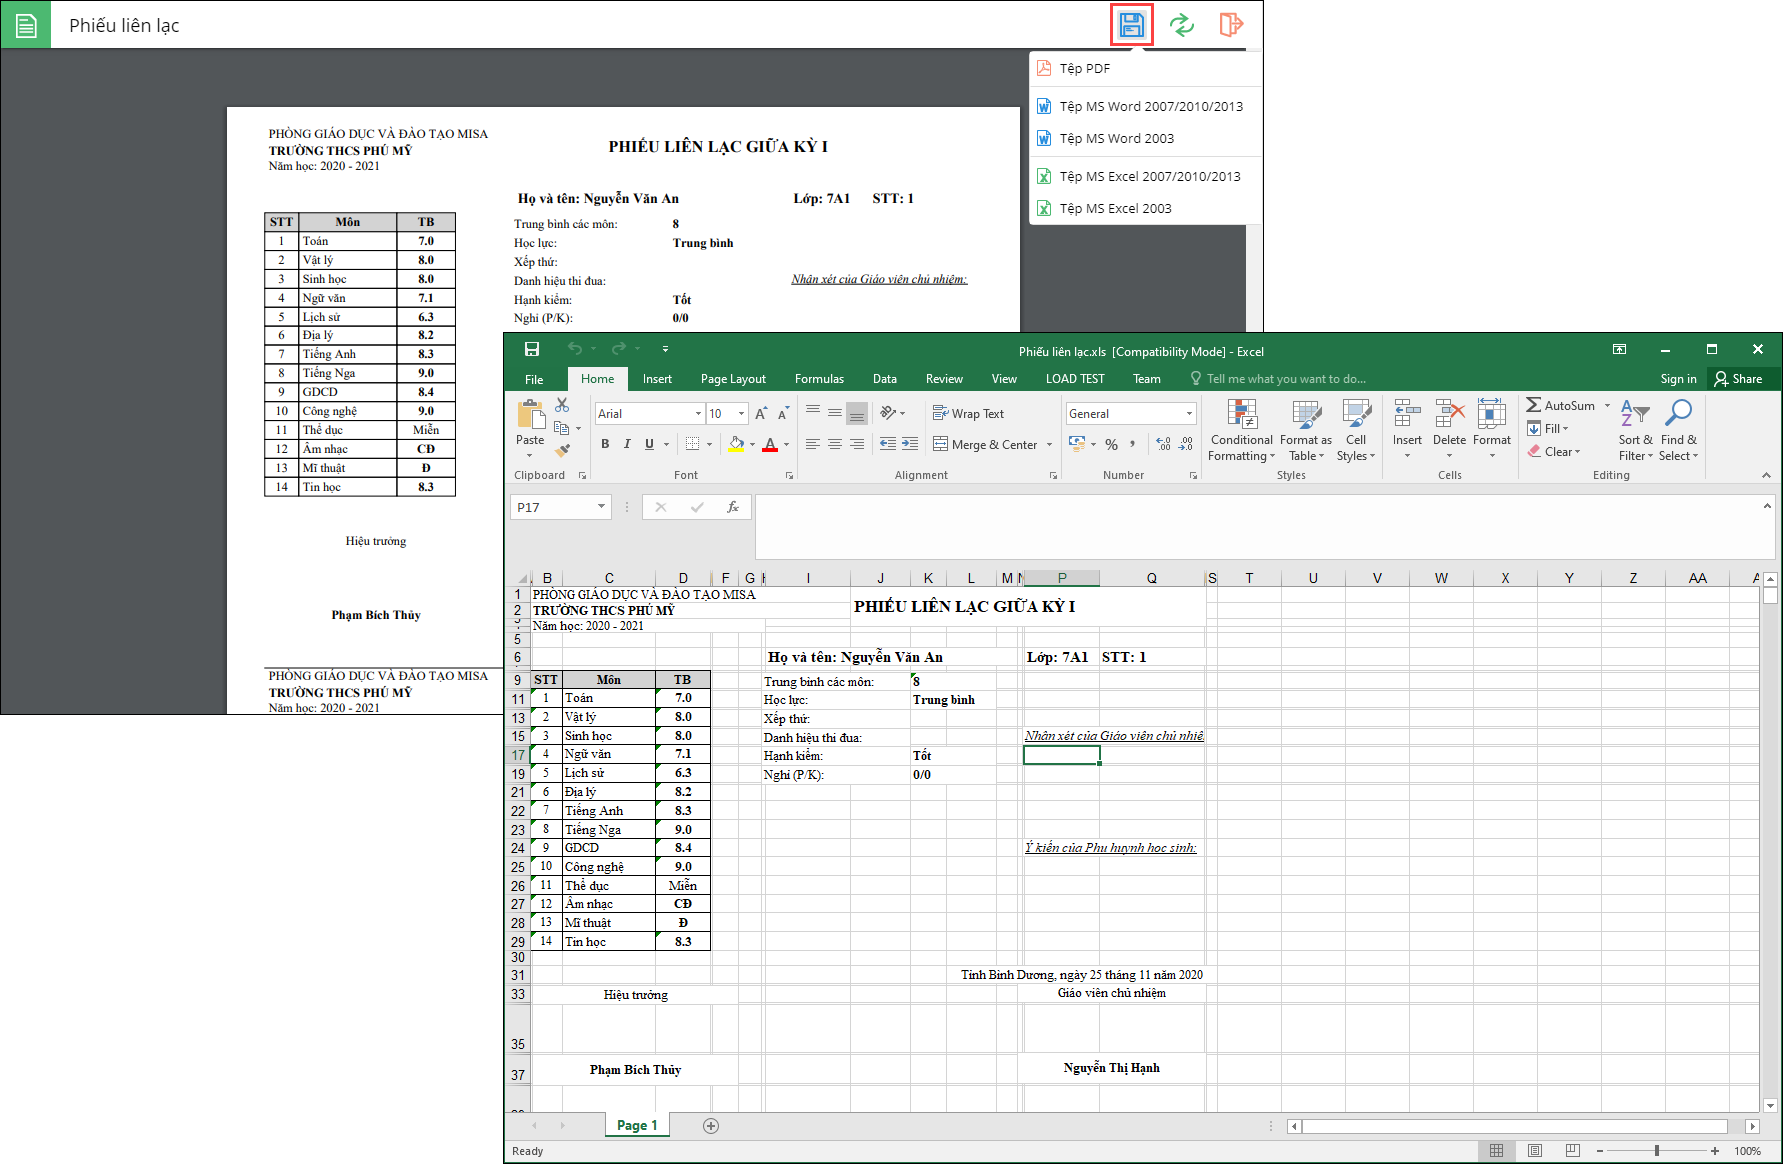Click the red font color swatch
This screenshot has width=1783, height=1164.
pos(770,444)
